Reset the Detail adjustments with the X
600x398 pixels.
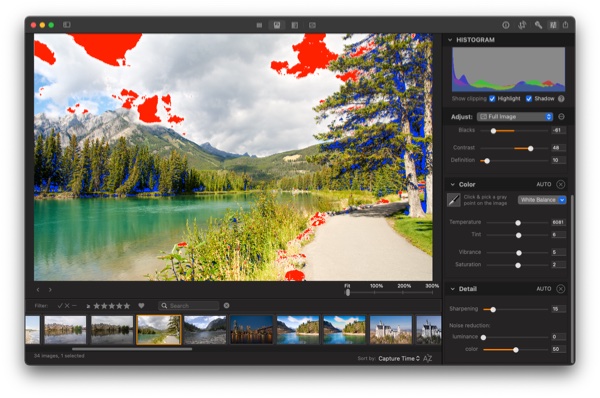(561, 289)
